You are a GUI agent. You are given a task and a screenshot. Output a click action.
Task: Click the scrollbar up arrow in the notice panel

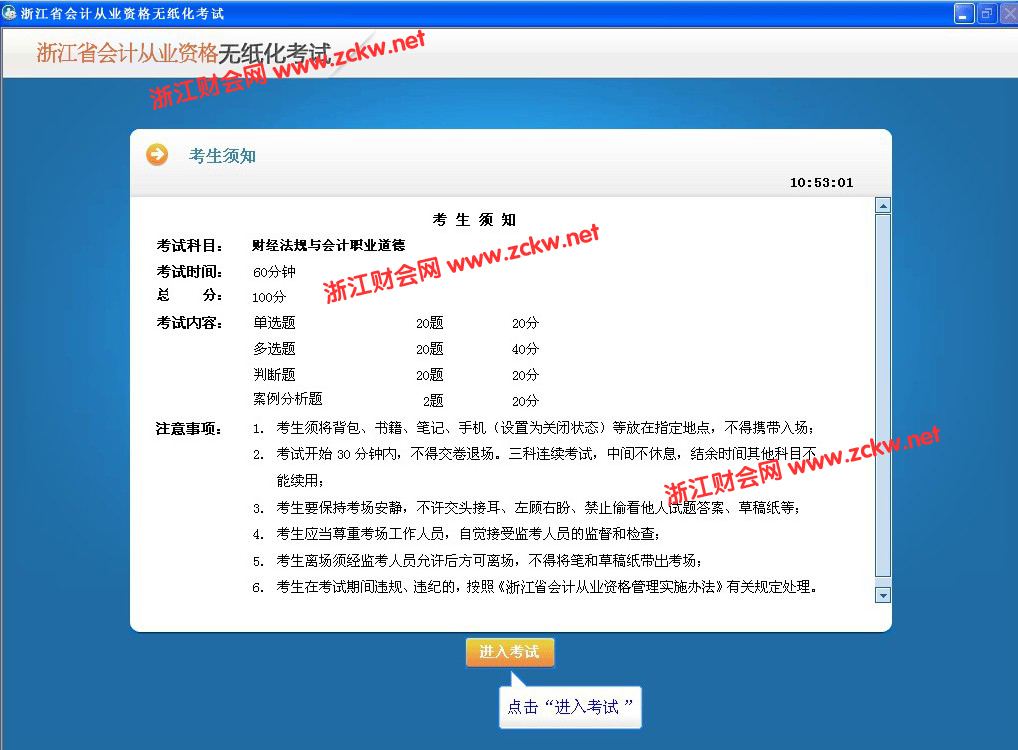pos(882,206)
